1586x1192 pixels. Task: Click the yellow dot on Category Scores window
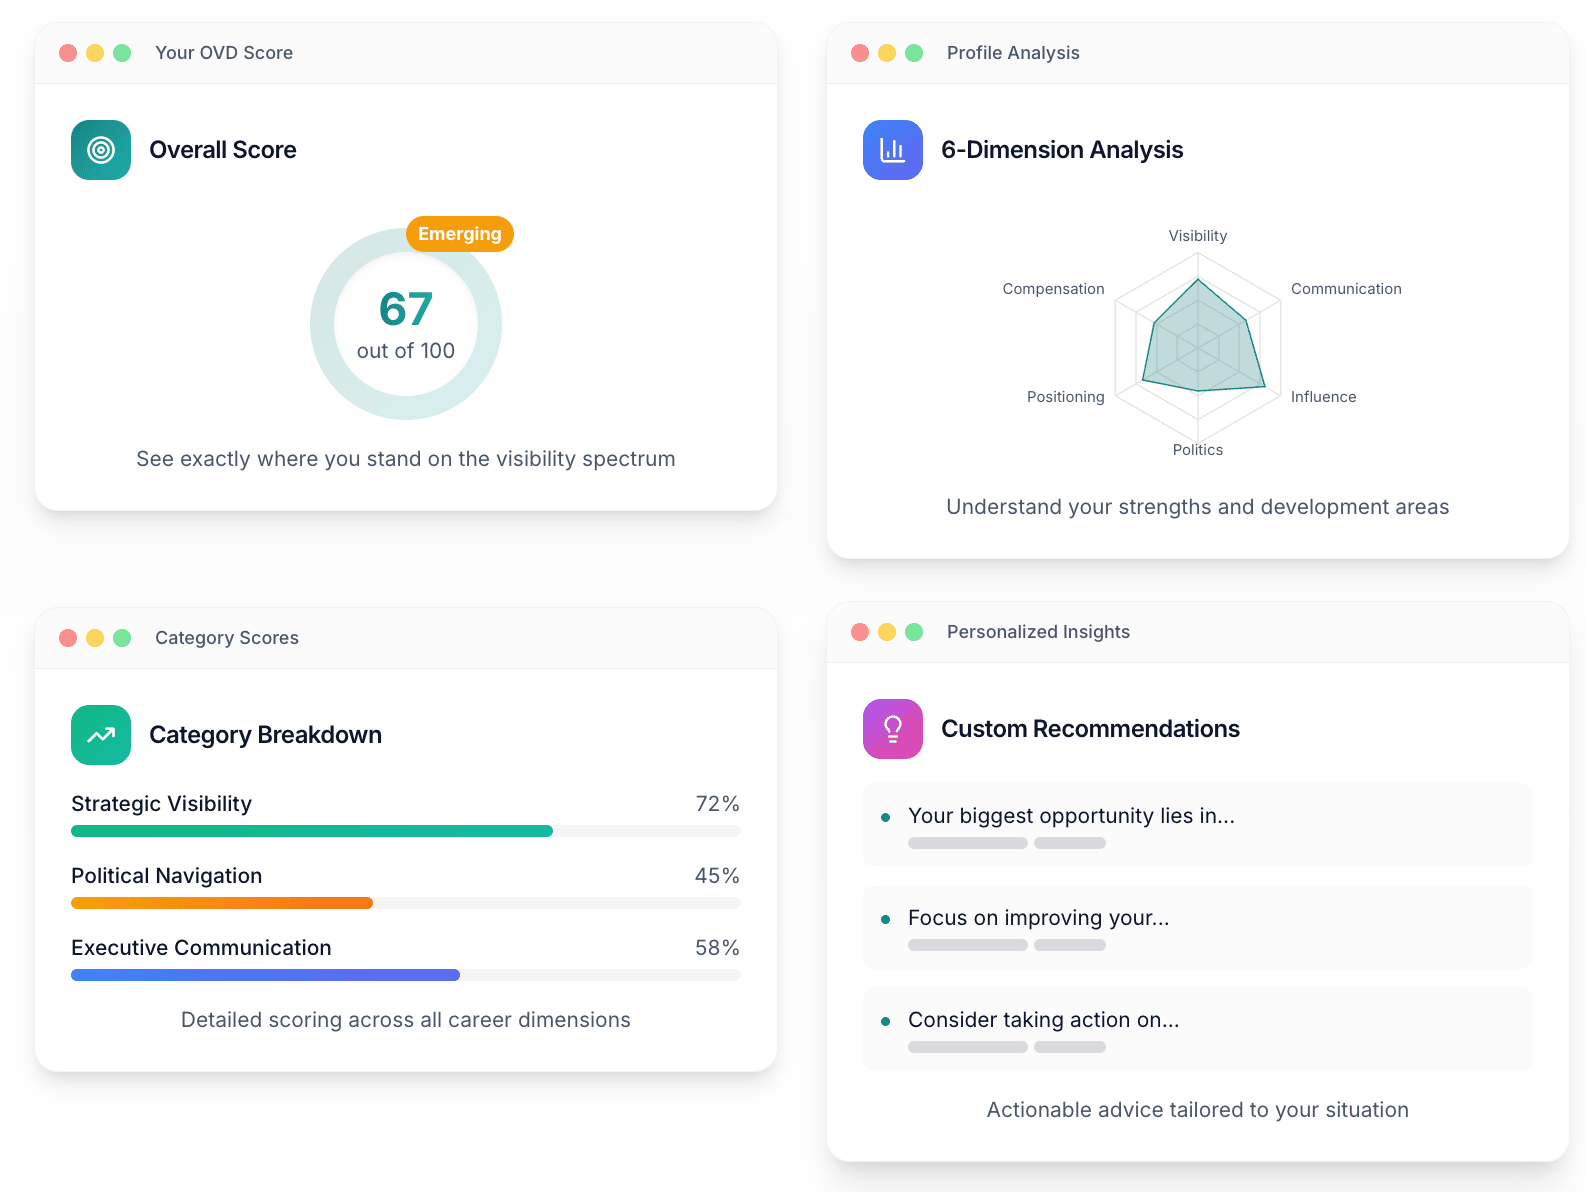click(95, 638)
